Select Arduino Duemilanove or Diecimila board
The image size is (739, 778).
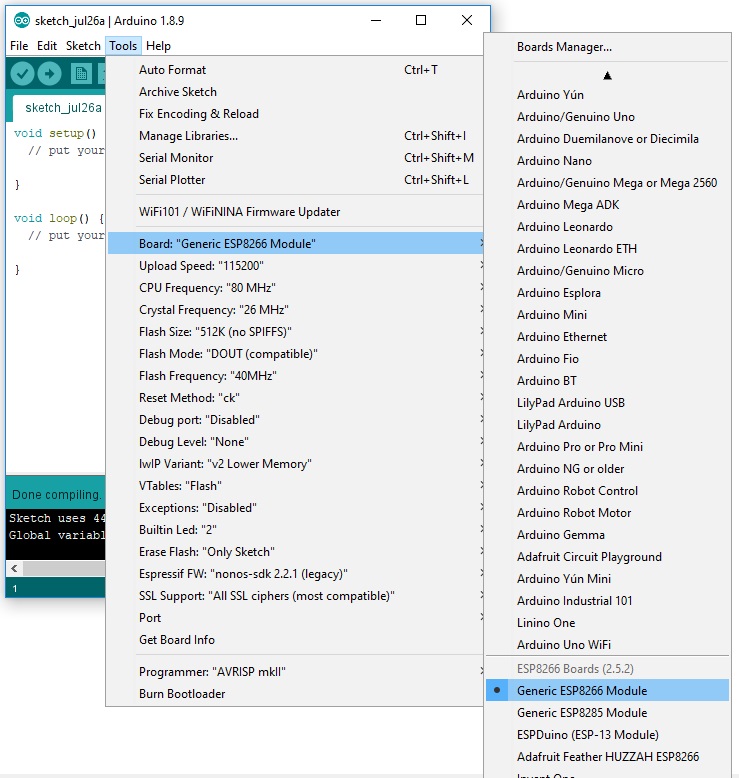607,138
